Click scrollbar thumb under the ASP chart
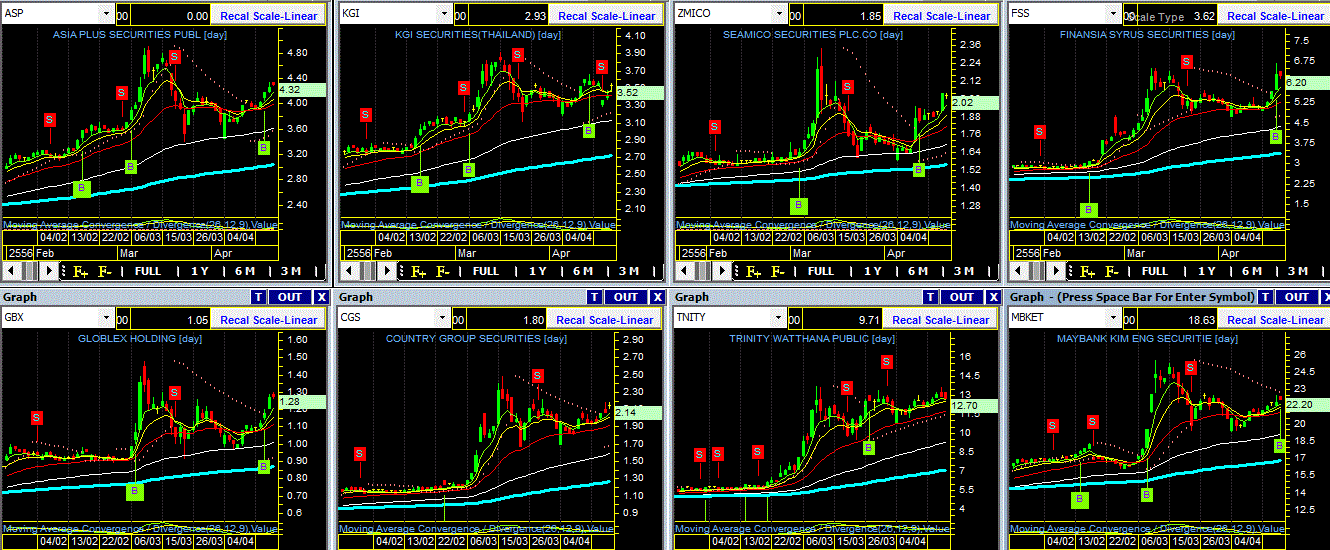This screenshot has height=550, width=1330. pos(30,271)
